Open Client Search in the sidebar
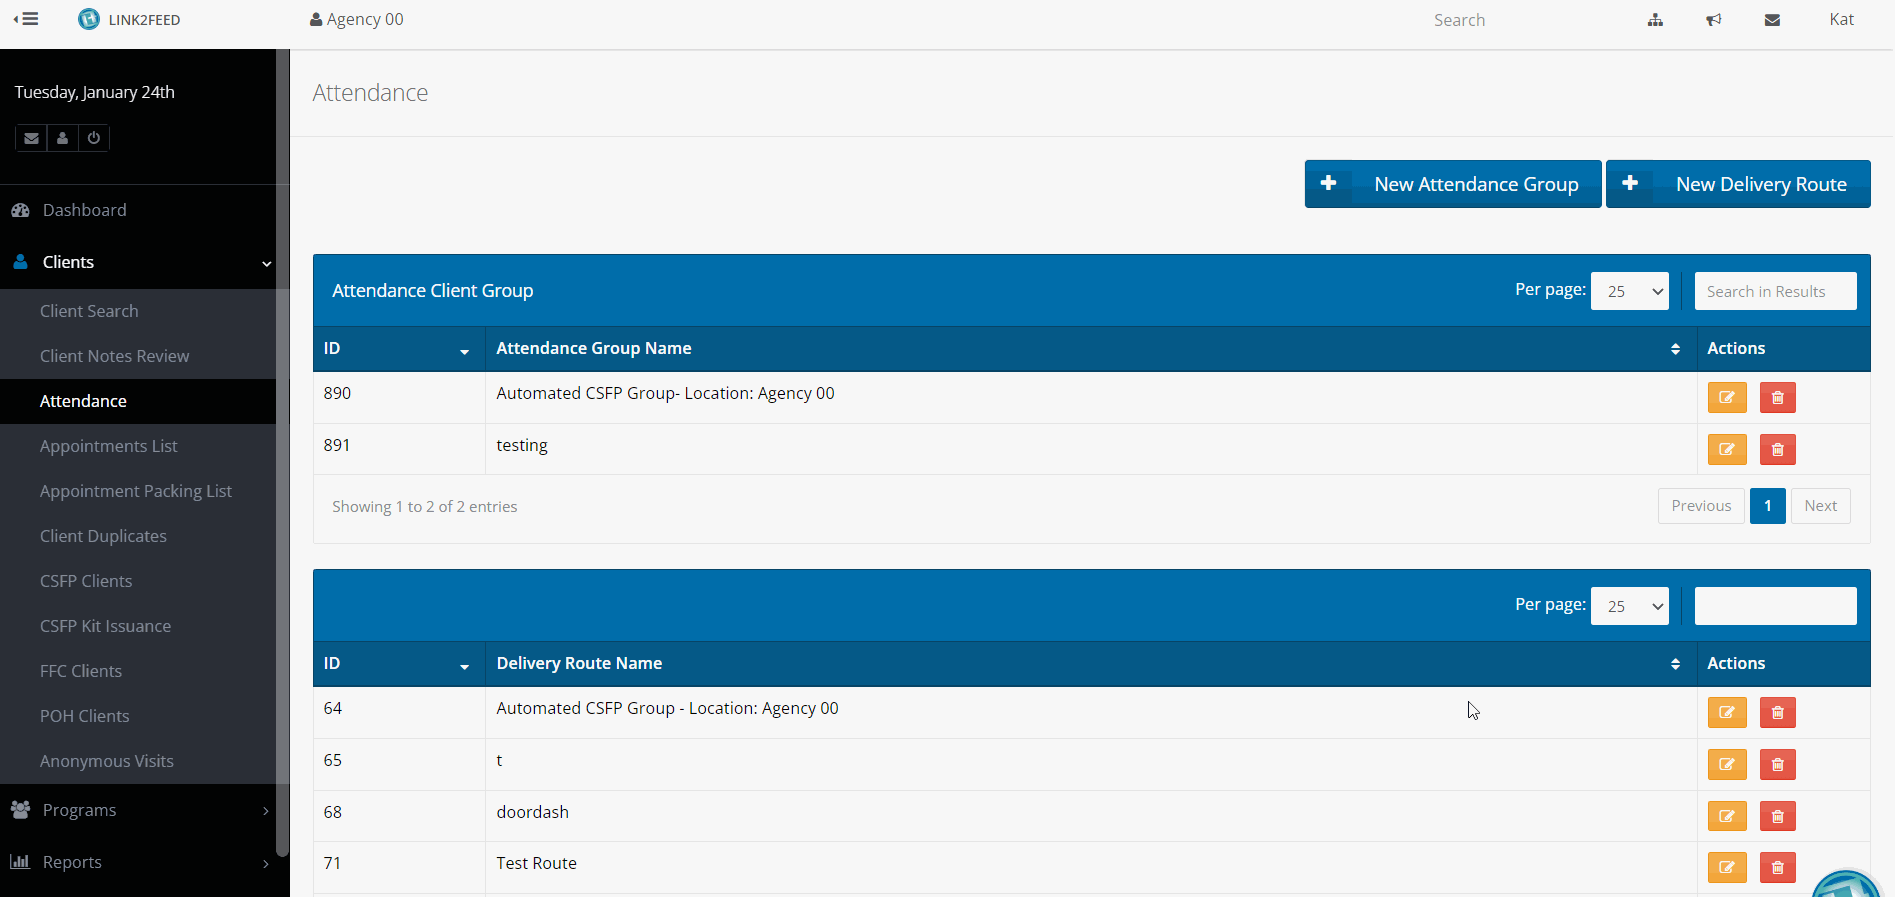Viewport: 1895px width, 897px height. pyautogui.click(x=89, y=311)
